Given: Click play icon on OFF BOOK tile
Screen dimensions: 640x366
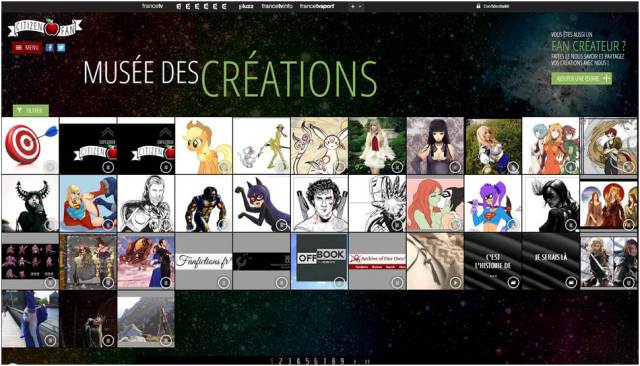Looking at the screenshot, I should point(340,282).
